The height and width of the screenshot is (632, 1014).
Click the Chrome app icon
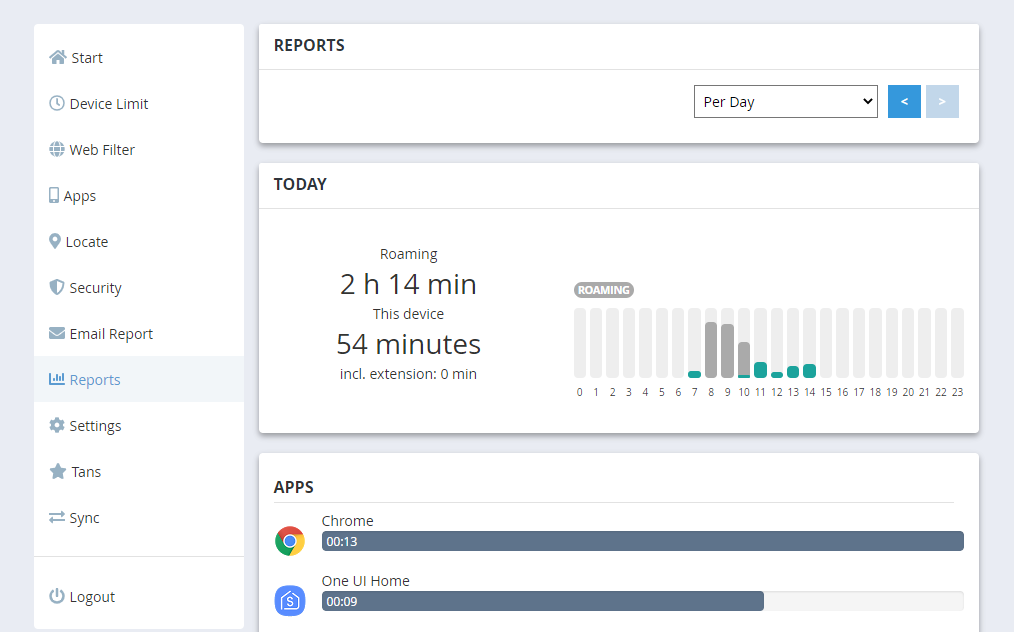(290, 541)
